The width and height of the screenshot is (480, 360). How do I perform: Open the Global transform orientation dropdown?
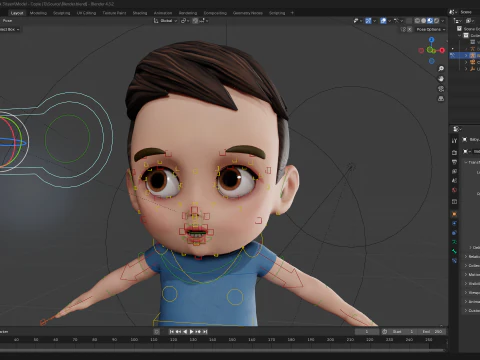tap(166, 21)
